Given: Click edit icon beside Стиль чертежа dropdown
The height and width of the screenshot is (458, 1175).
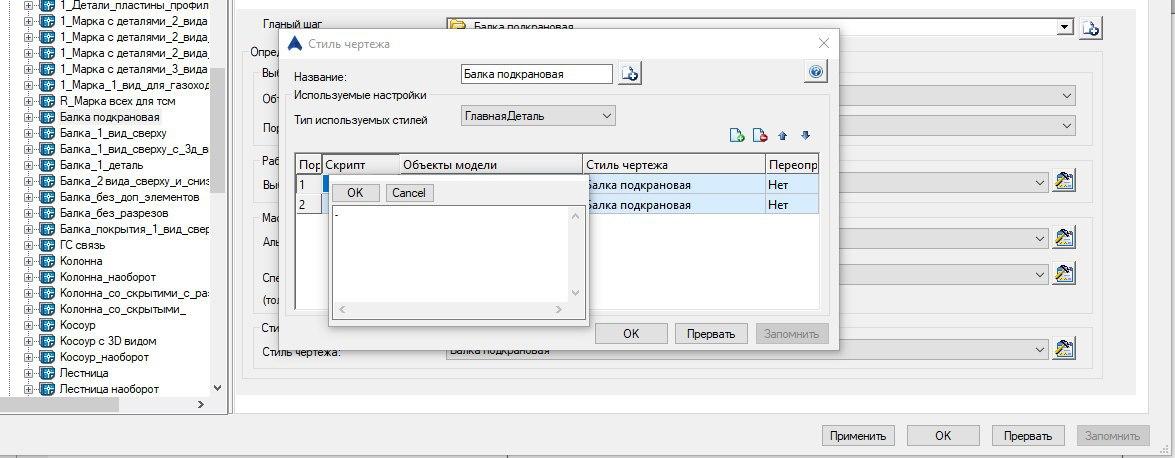Looking at the screenshot, I should [x=1064, y=349].
